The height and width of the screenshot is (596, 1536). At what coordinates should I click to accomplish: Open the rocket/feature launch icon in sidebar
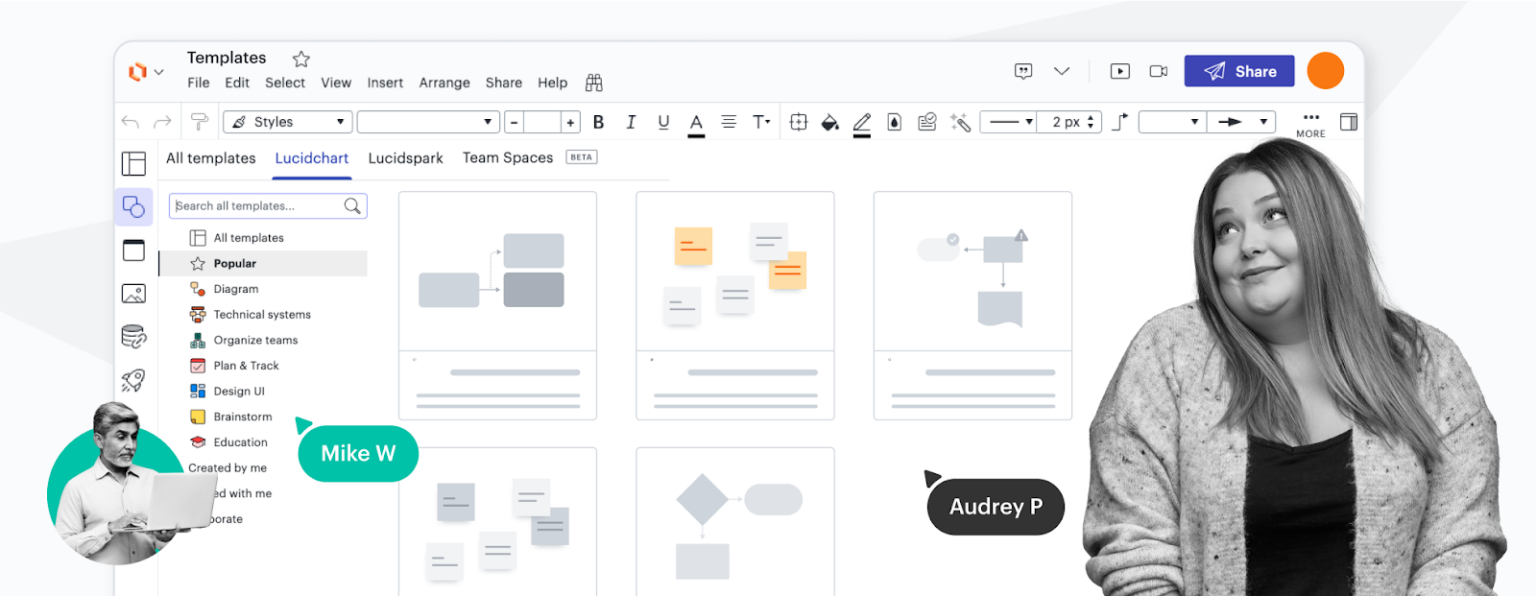[x=133, y=380]
